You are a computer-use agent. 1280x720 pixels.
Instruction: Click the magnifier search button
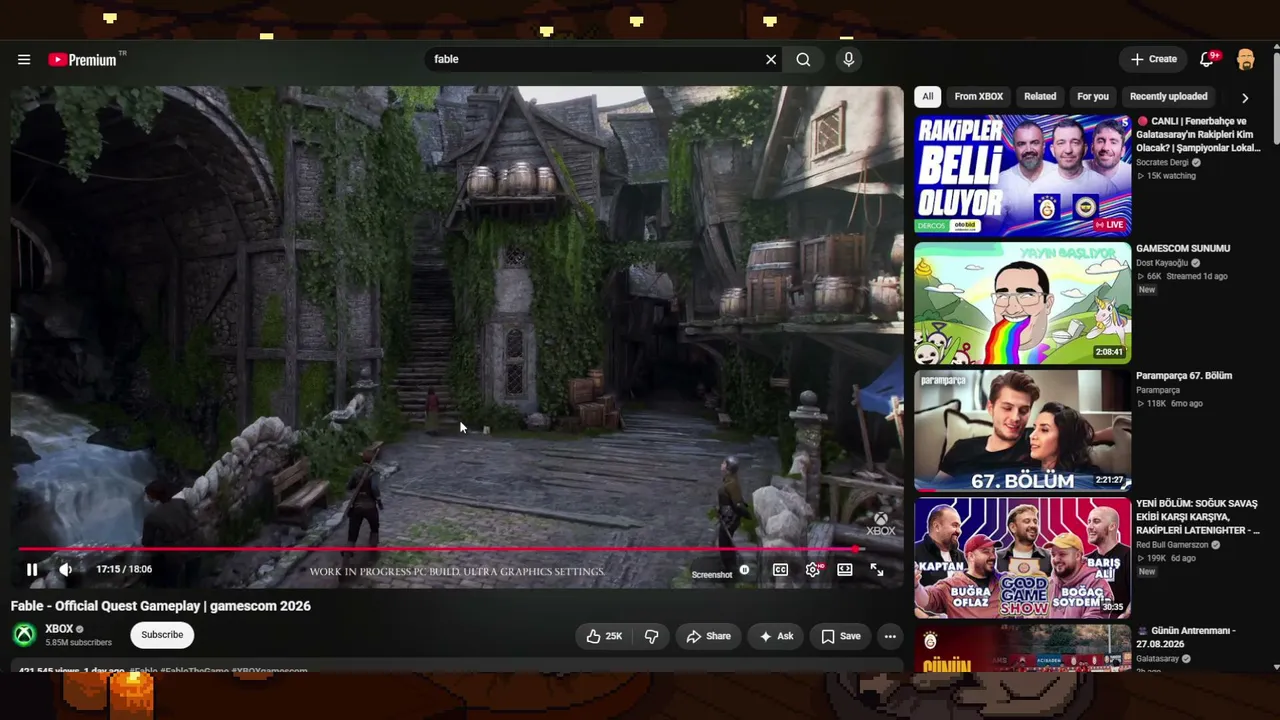point(803,60)
